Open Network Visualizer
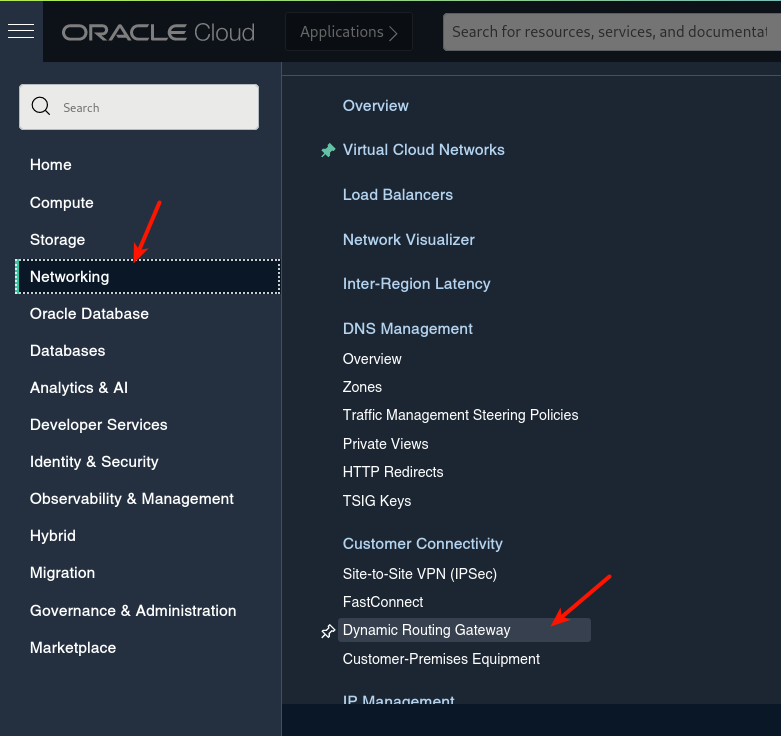Screen dimensions: 781x736 409,240
